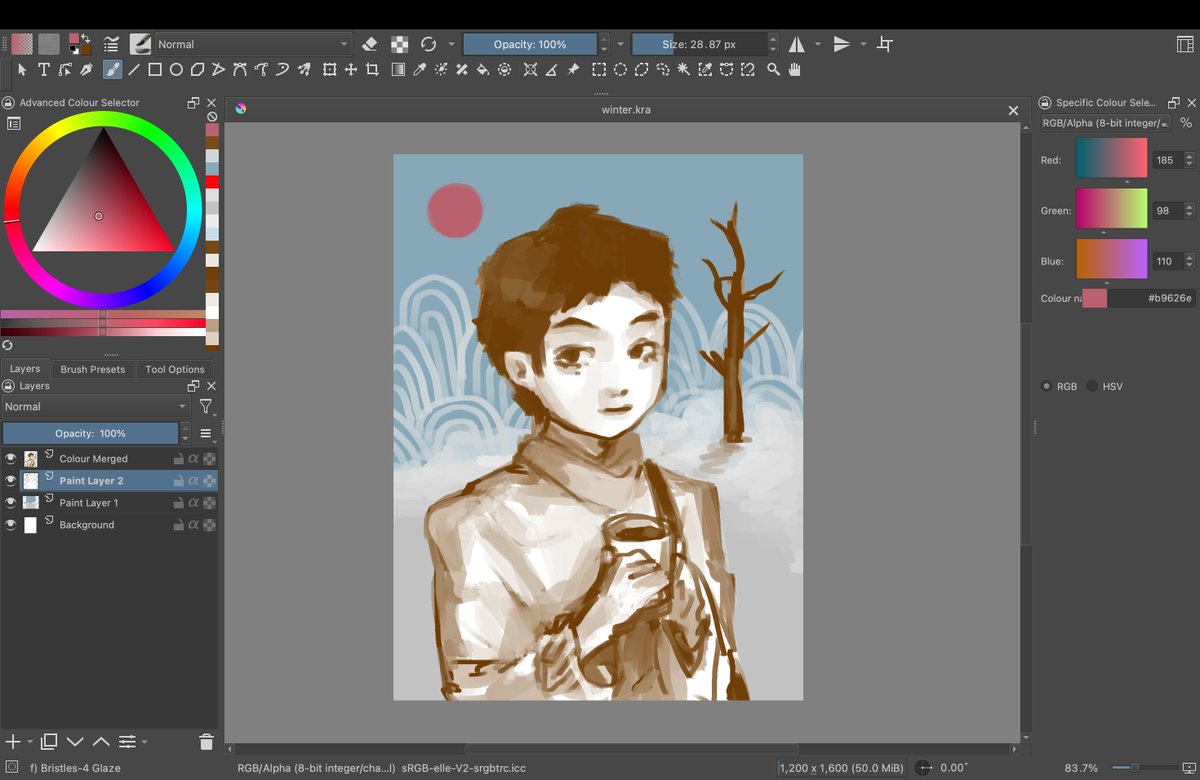Toggle Eraser mode in the brush toolbar
This screenshot has height=780, width=1200.
370,44
